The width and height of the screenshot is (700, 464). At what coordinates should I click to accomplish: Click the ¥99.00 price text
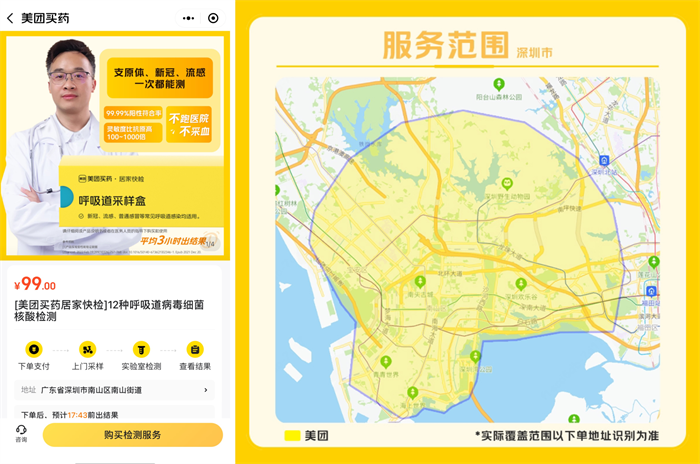click(35, 284)
